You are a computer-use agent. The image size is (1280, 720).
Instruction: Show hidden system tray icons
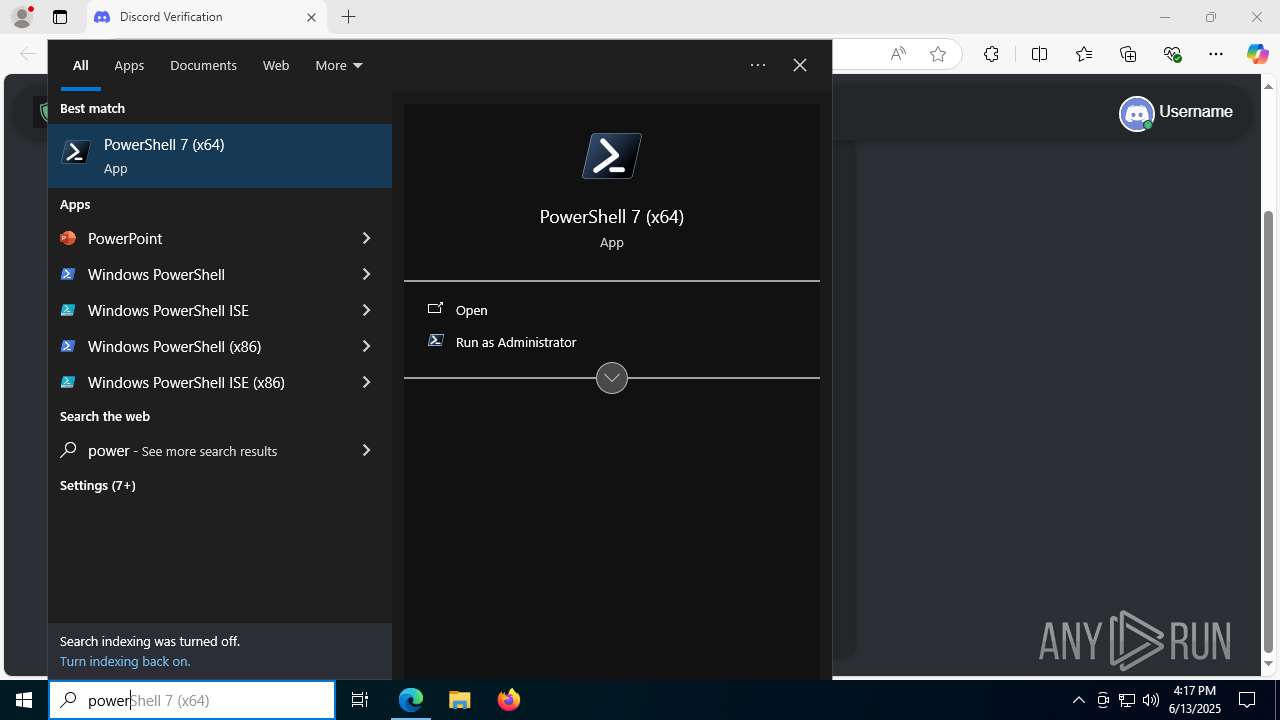click(1078, 700)
